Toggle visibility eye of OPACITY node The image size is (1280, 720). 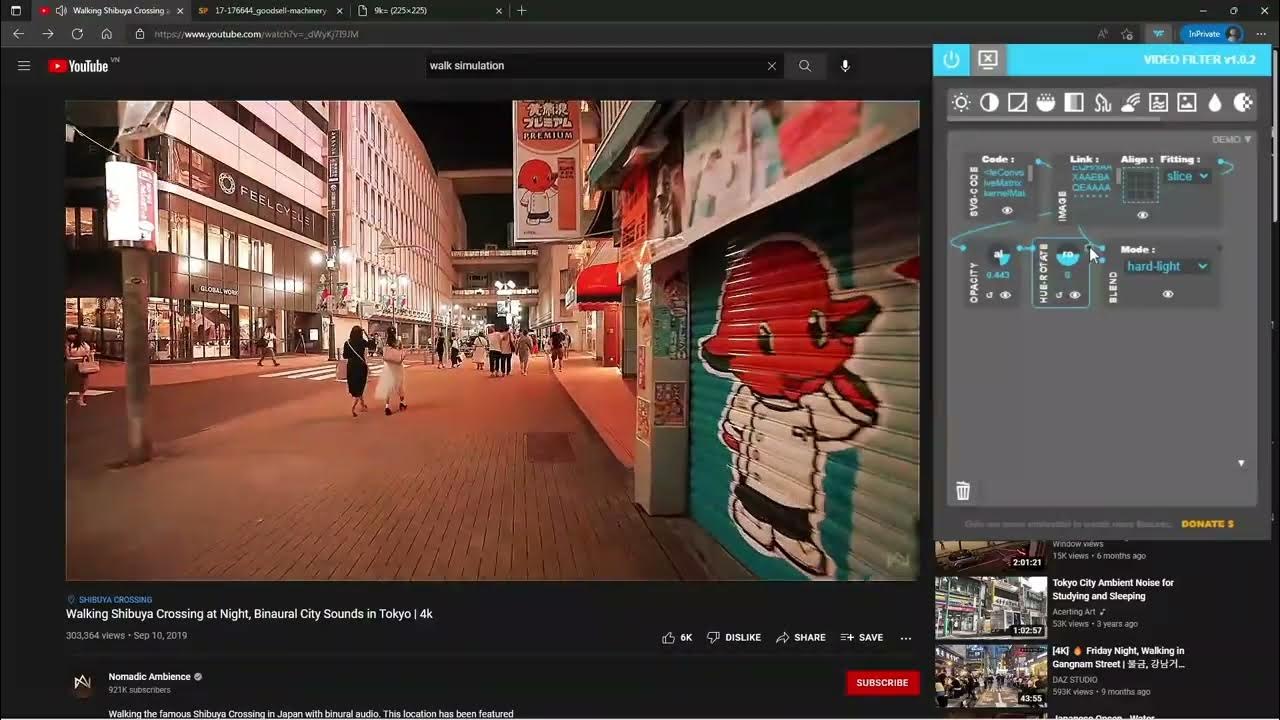[x=1006, y=295]
